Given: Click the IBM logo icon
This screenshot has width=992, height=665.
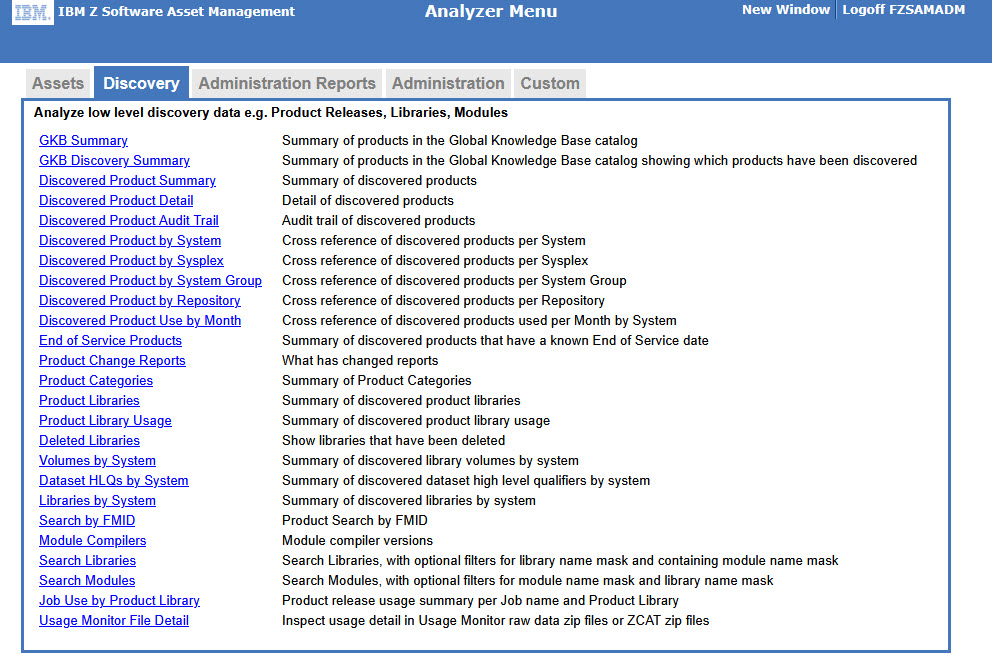Looking at the screenshot, I should [x=32, y=12].
